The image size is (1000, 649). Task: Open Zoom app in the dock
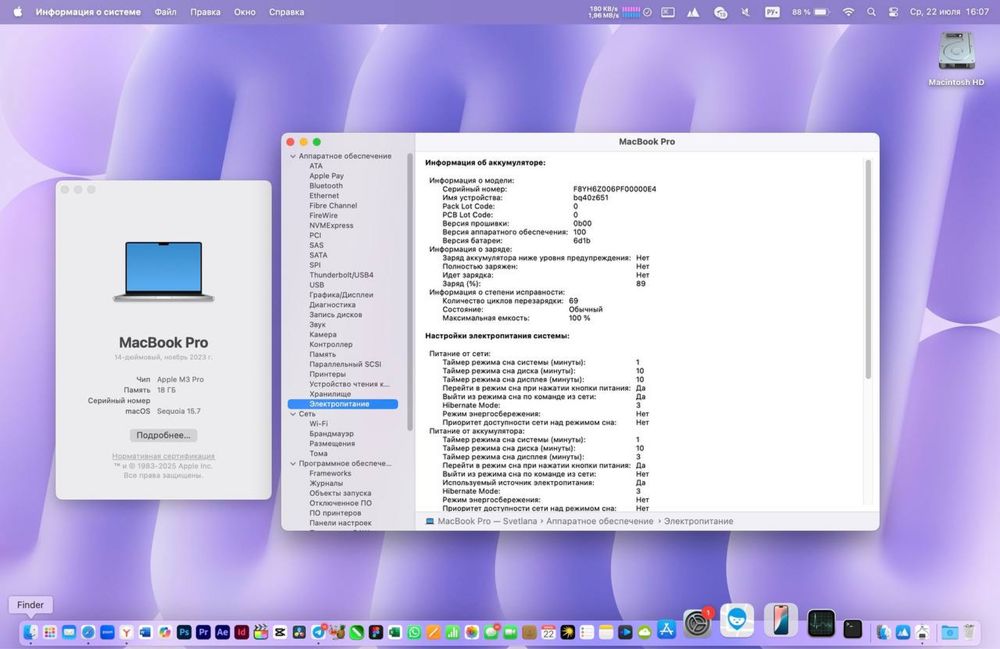pos(107,632)
